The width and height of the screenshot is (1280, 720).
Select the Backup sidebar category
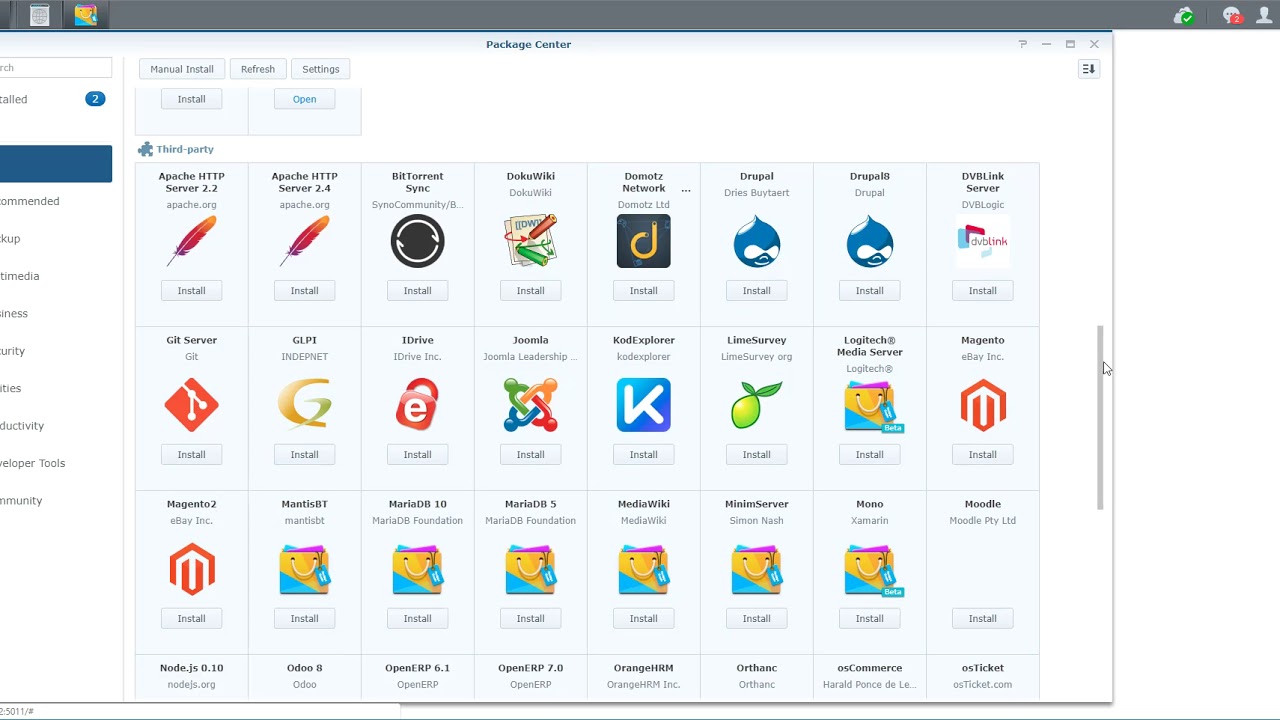56,238
